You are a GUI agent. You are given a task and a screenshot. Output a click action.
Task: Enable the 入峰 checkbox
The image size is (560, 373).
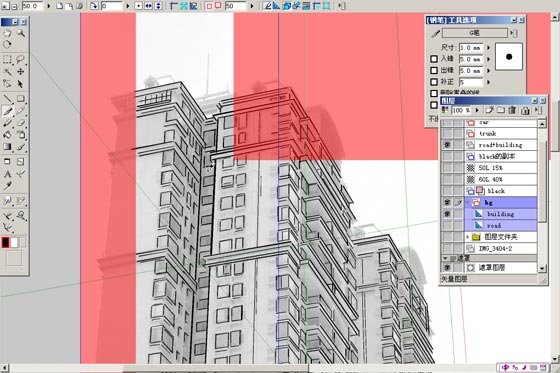(434, 59)
